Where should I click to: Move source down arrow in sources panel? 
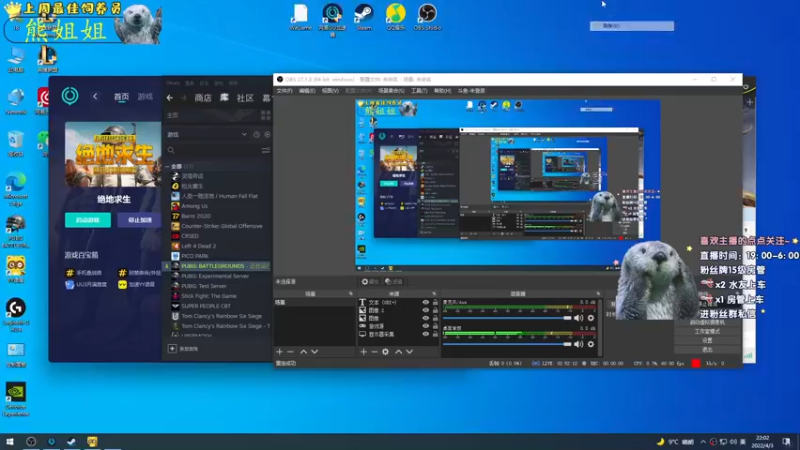tap(410, 352)
